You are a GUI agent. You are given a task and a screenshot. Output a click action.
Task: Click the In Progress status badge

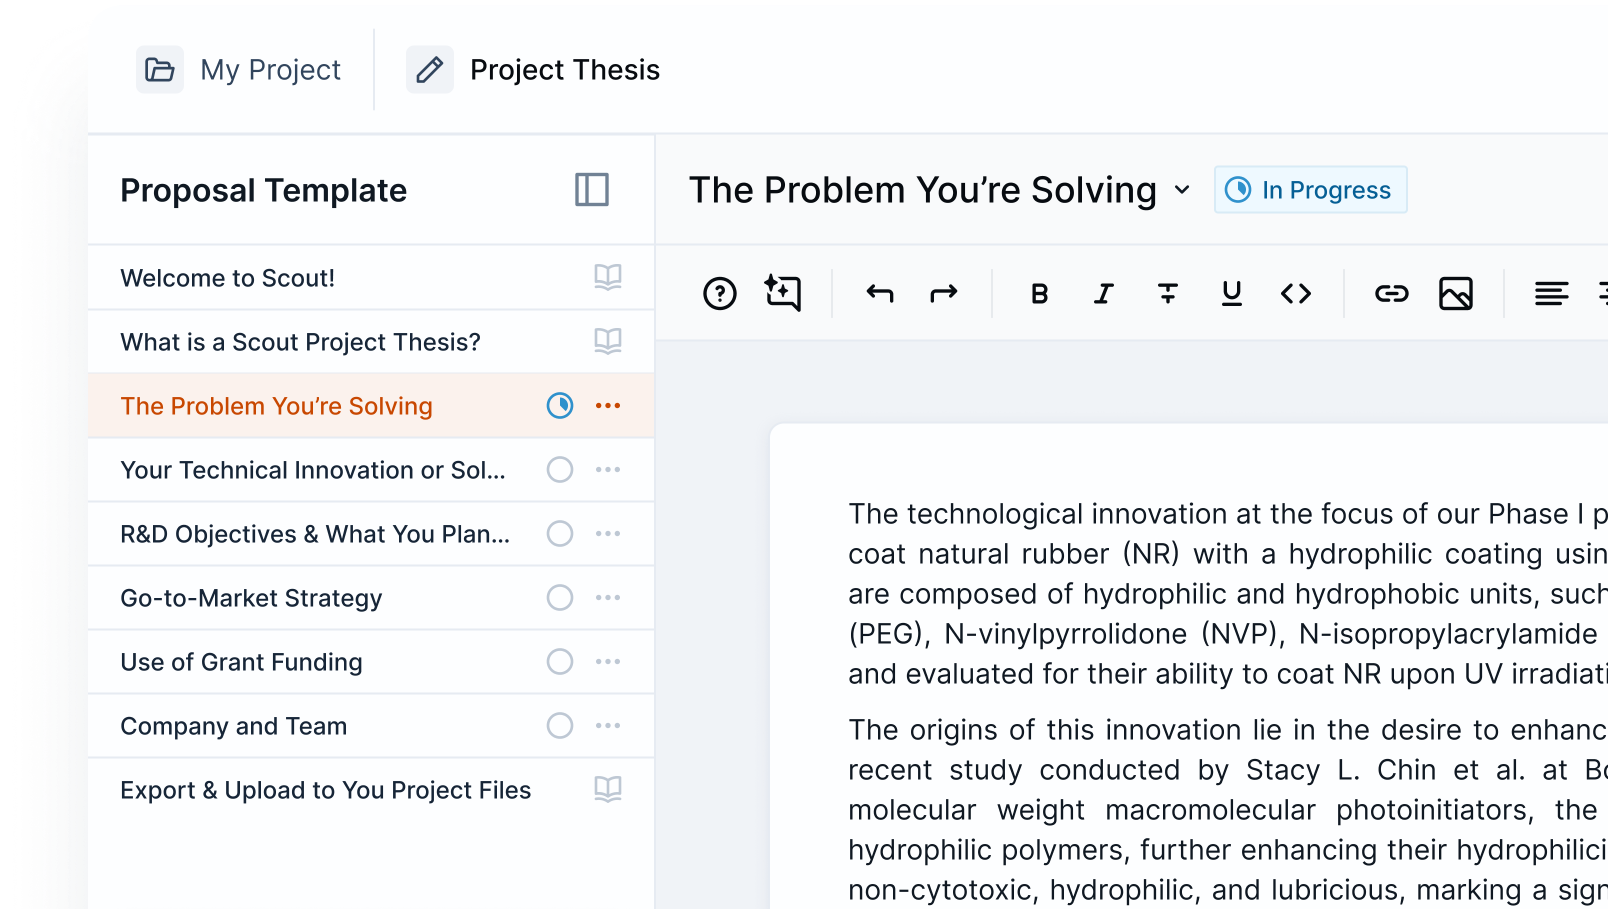point(1310,190)
